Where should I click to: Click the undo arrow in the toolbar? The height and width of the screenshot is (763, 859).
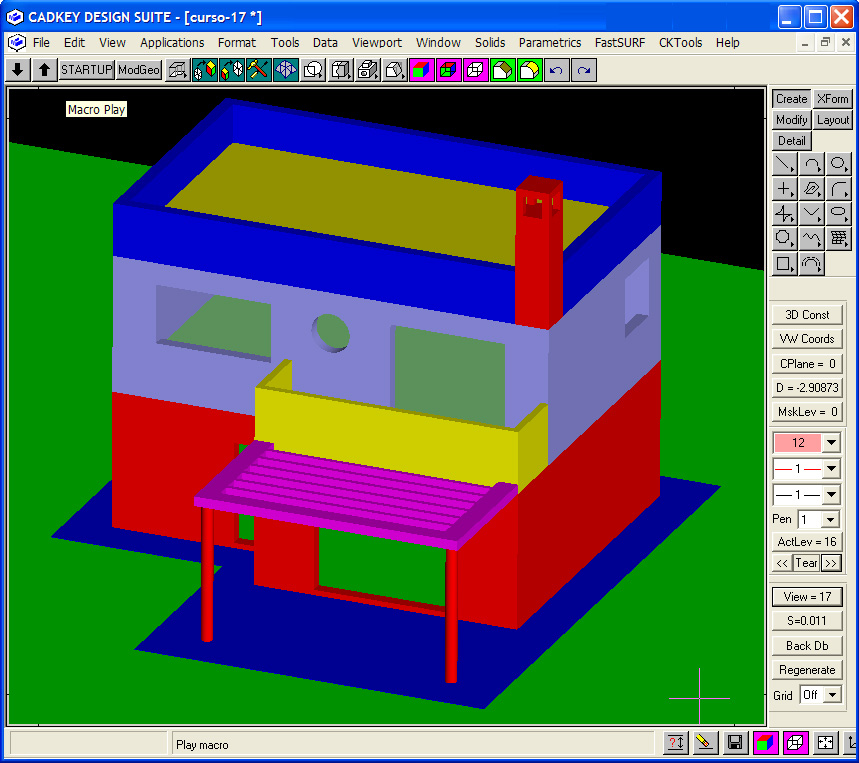pos(557,70)
